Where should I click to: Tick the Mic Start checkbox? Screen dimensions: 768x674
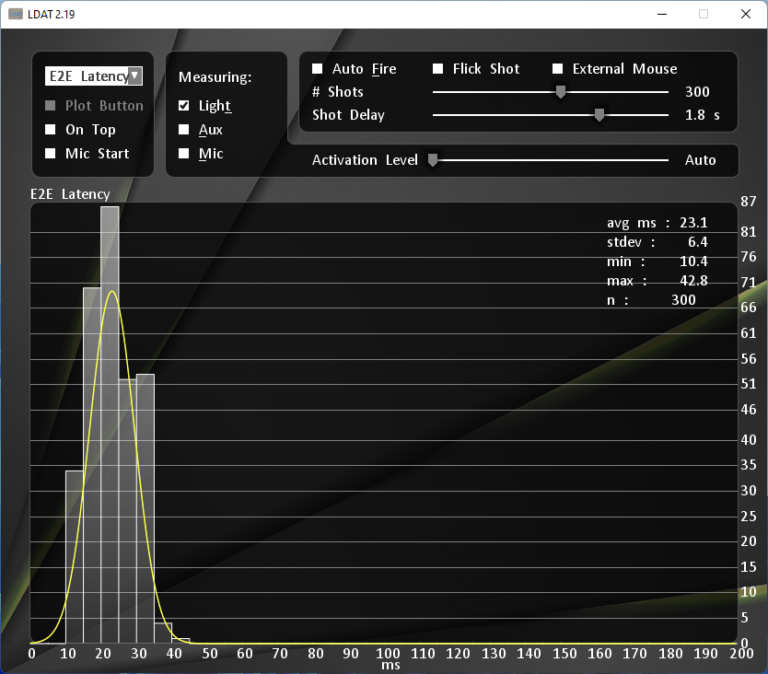tap(51, 154)
